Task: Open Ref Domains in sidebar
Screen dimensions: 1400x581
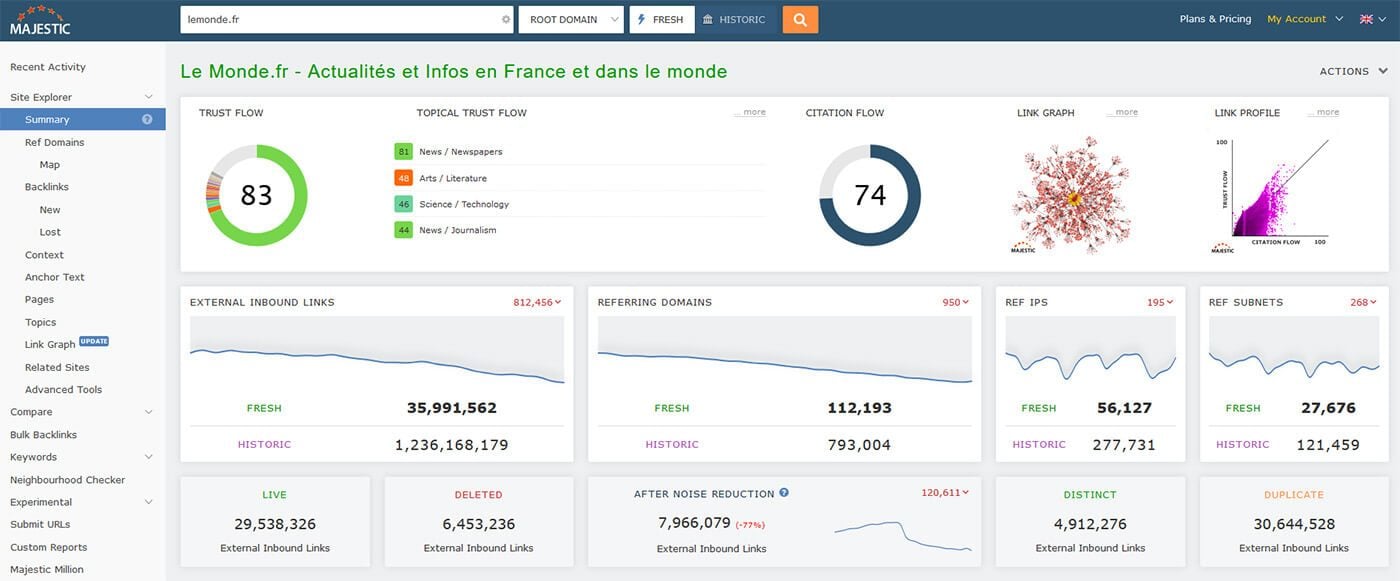Action: click(55, 142)
